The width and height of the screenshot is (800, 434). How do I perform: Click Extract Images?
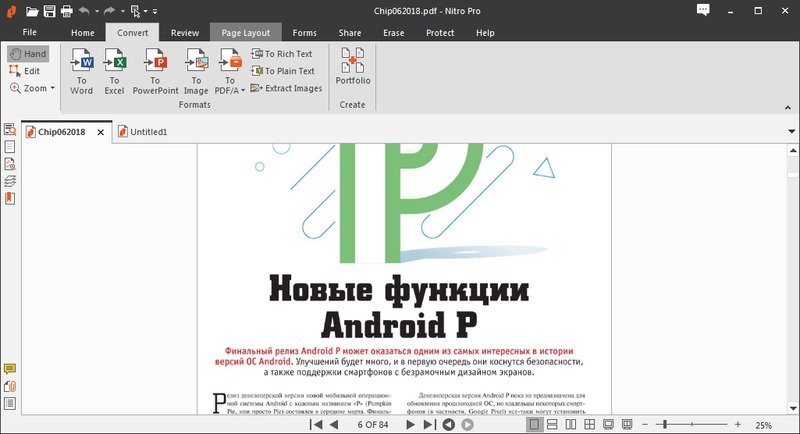coord(286,88)
